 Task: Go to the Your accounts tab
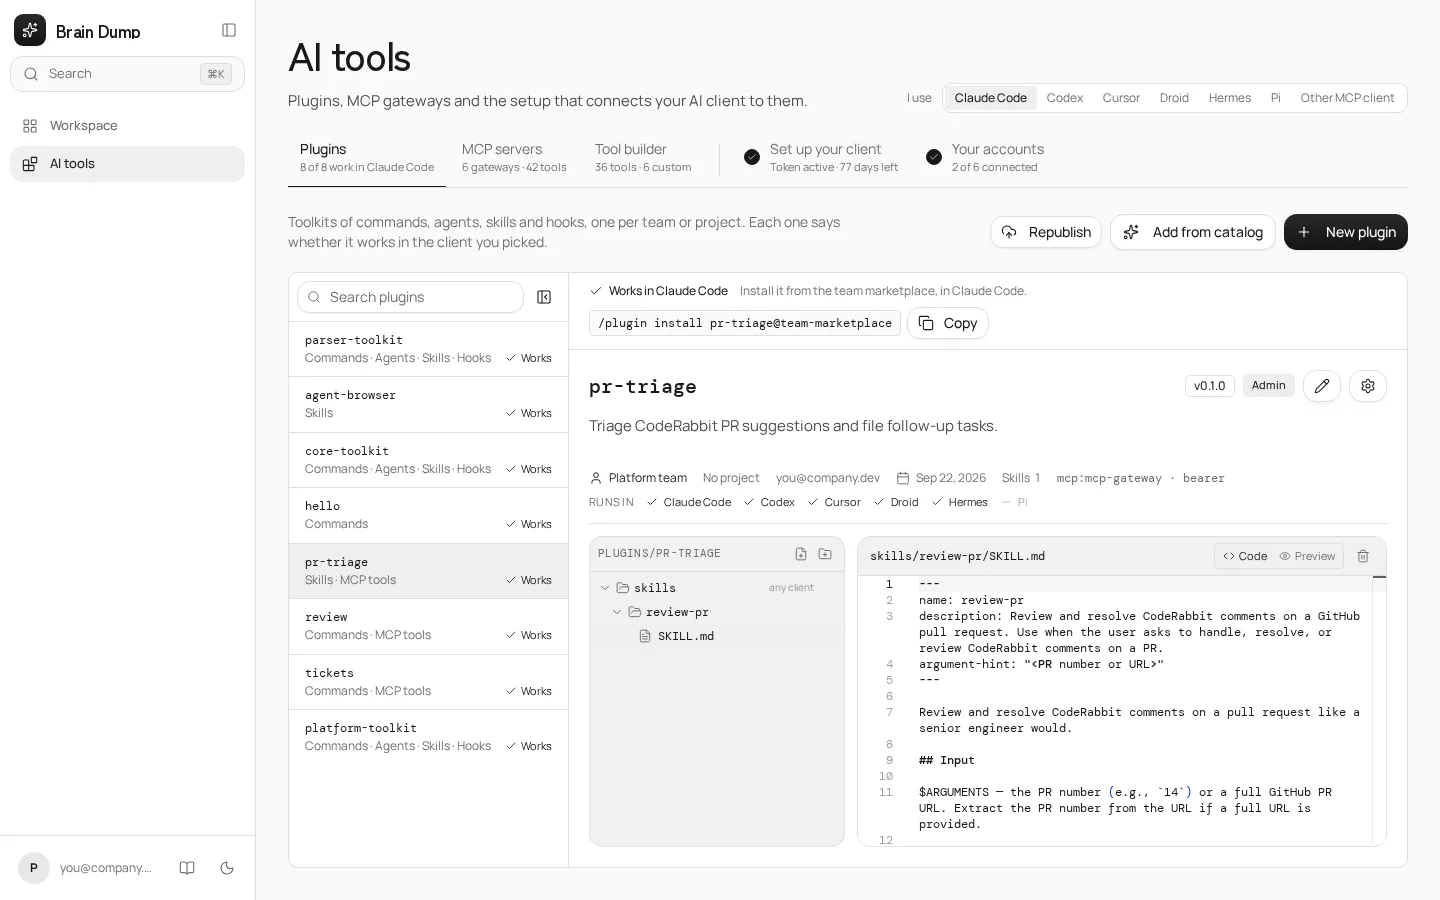(x=985, y=158)
